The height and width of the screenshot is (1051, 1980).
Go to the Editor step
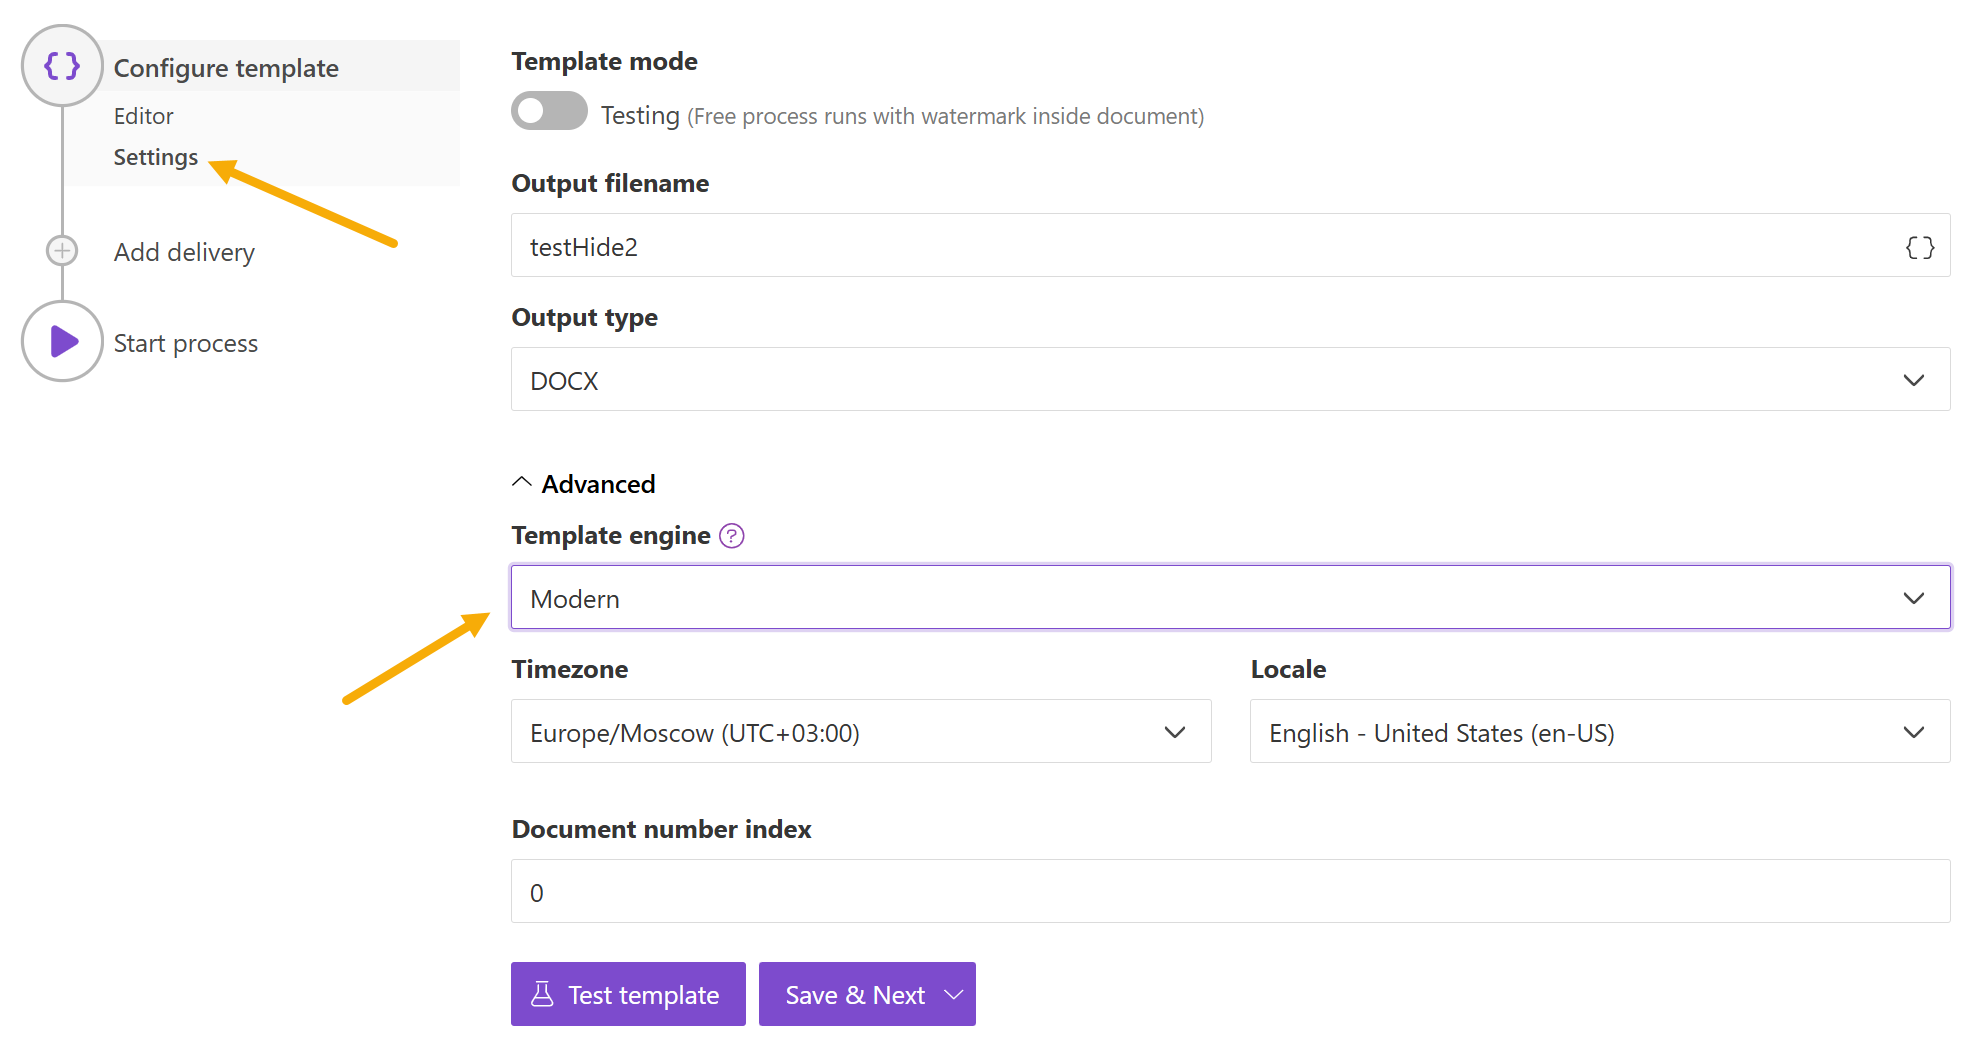(144, 116)
